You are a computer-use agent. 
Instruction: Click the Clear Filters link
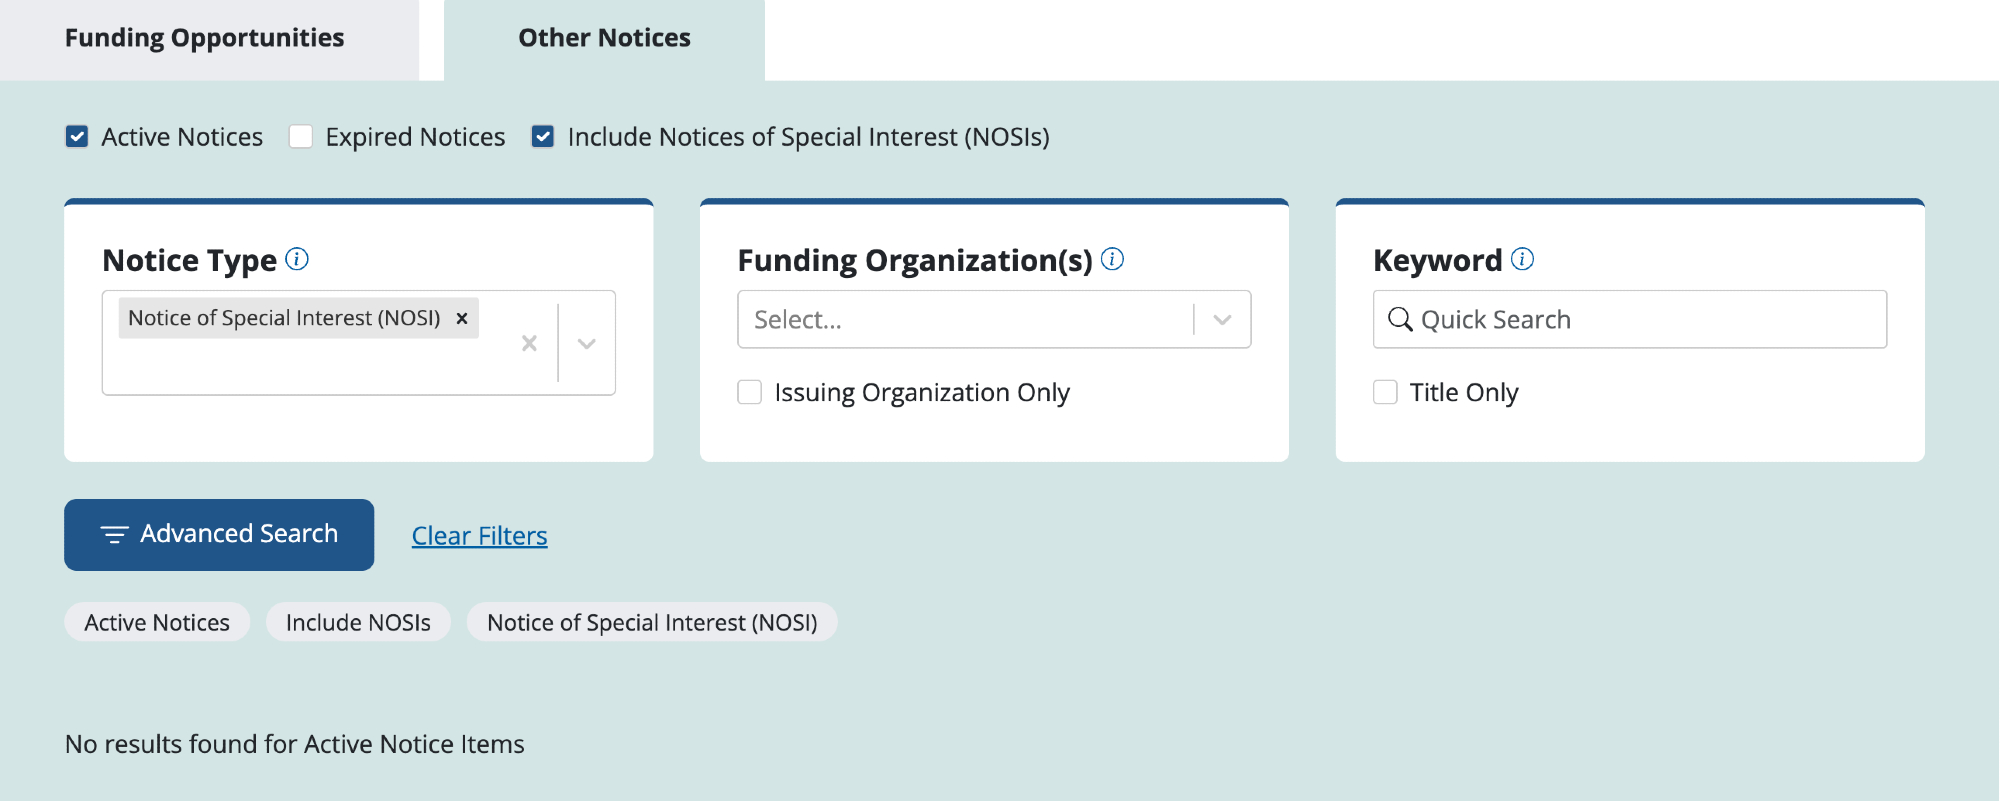479,536
